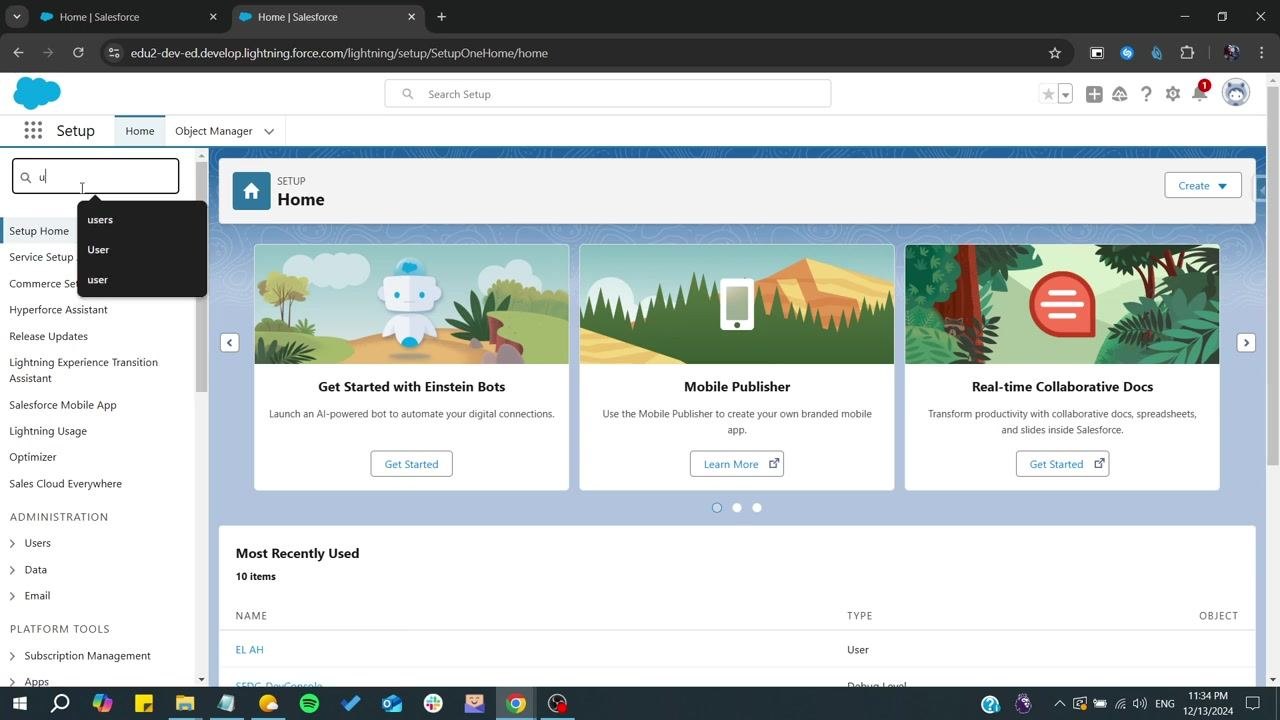
Task: Choose 'users' from quick find suggestions
Action: [x=142, y=220]
